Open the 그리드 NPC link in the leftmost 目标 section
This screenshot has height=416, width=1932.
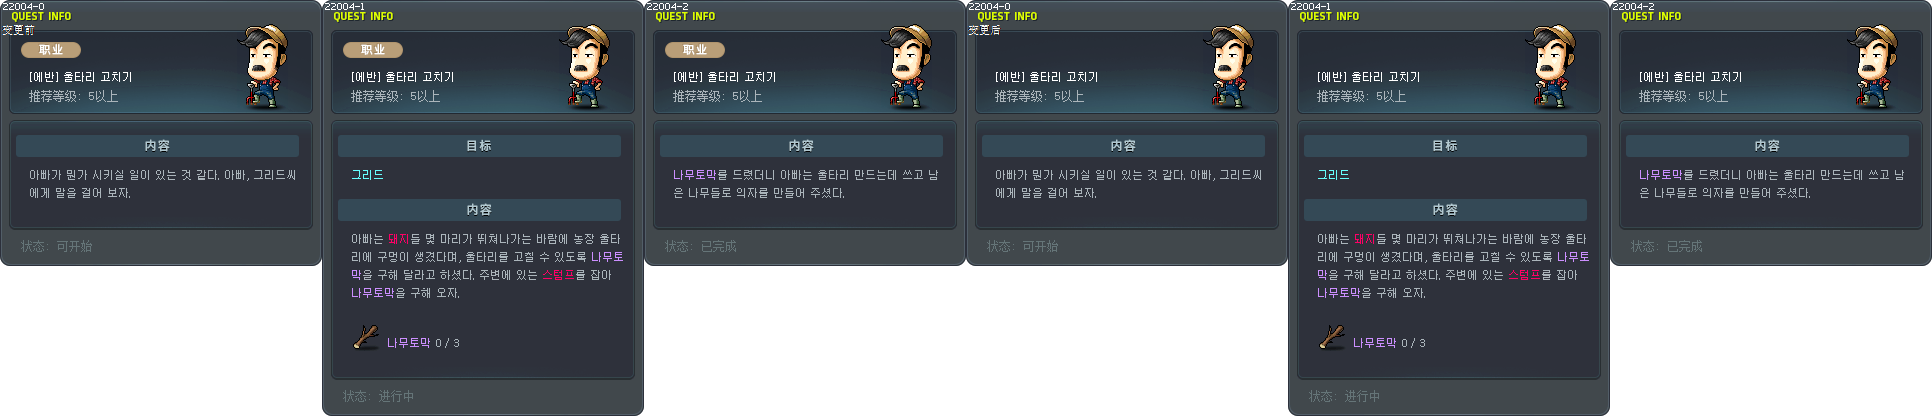367,175
